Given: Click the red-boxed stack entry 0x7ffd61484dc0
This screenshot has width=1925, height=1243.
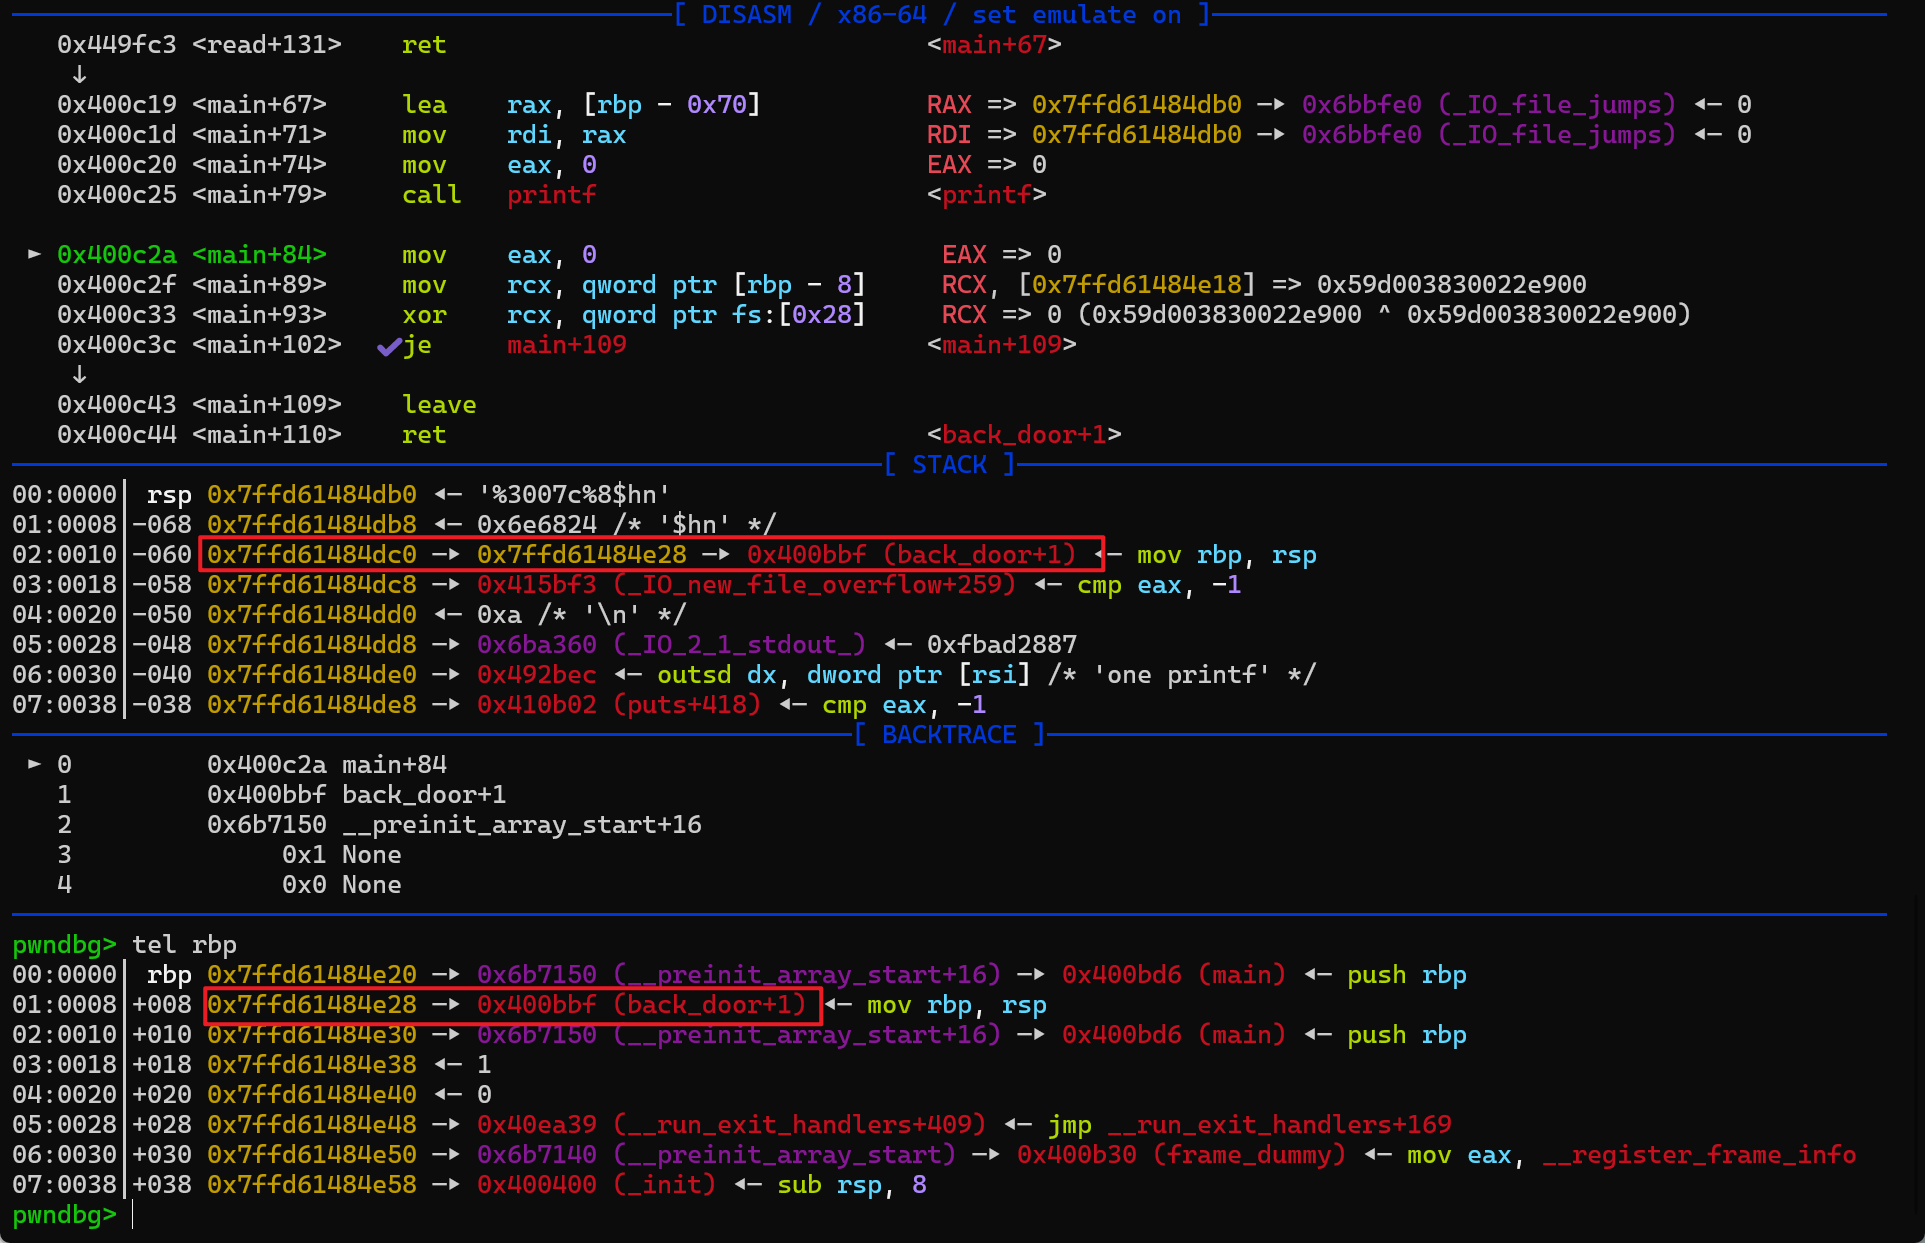Looking at the screenshot, I should [311, 554].
